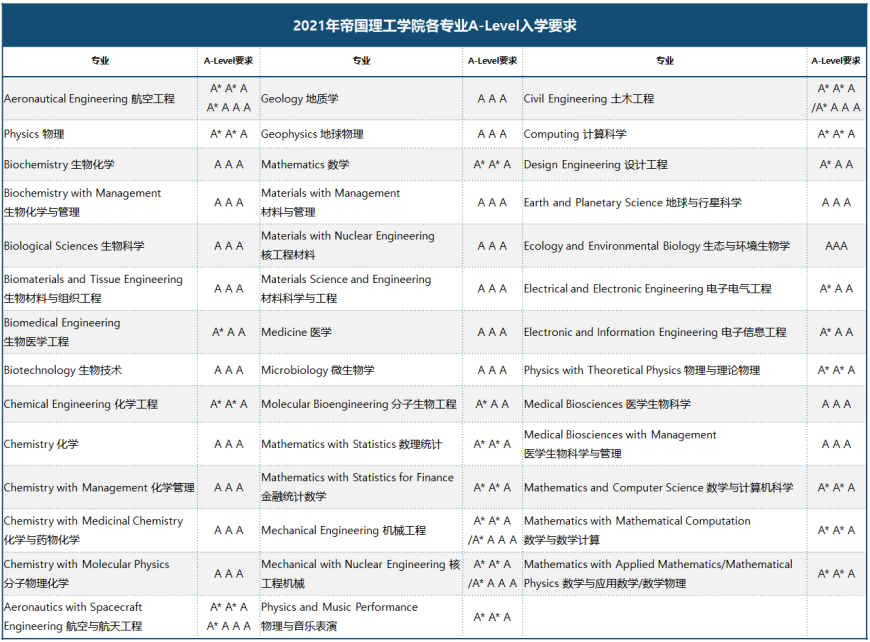Click the A-Level grade for Chemical Engineering

coord(229,405)
